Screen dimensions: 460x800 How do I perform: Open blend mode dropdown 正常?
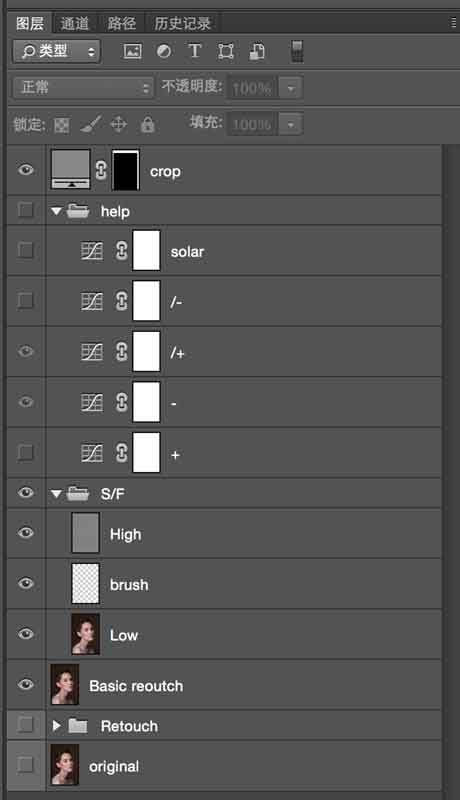[x=83, y=88]
